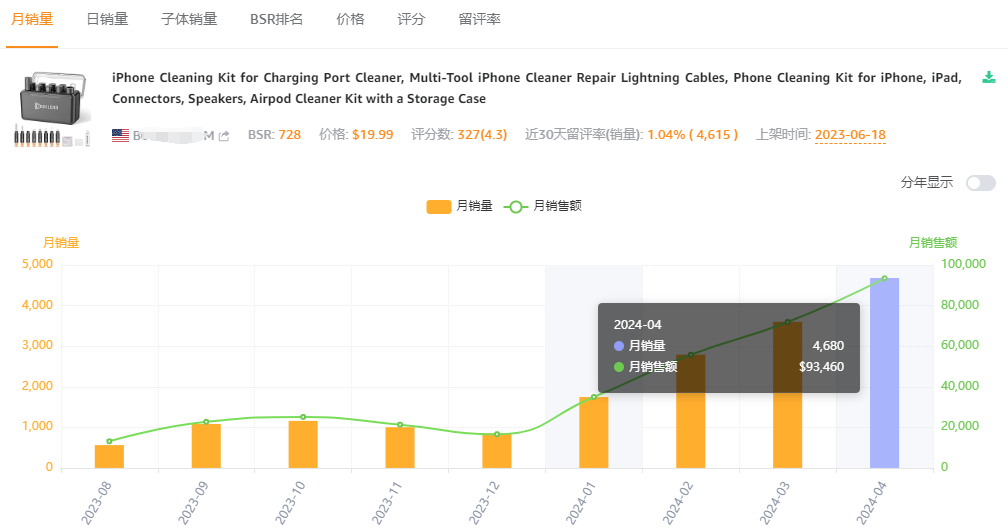The height and width of the screenshot is (532, 1008).
Task: Click the 2024-04 blue sales bar
Action: pyautogui.click(x=884, y=372)
